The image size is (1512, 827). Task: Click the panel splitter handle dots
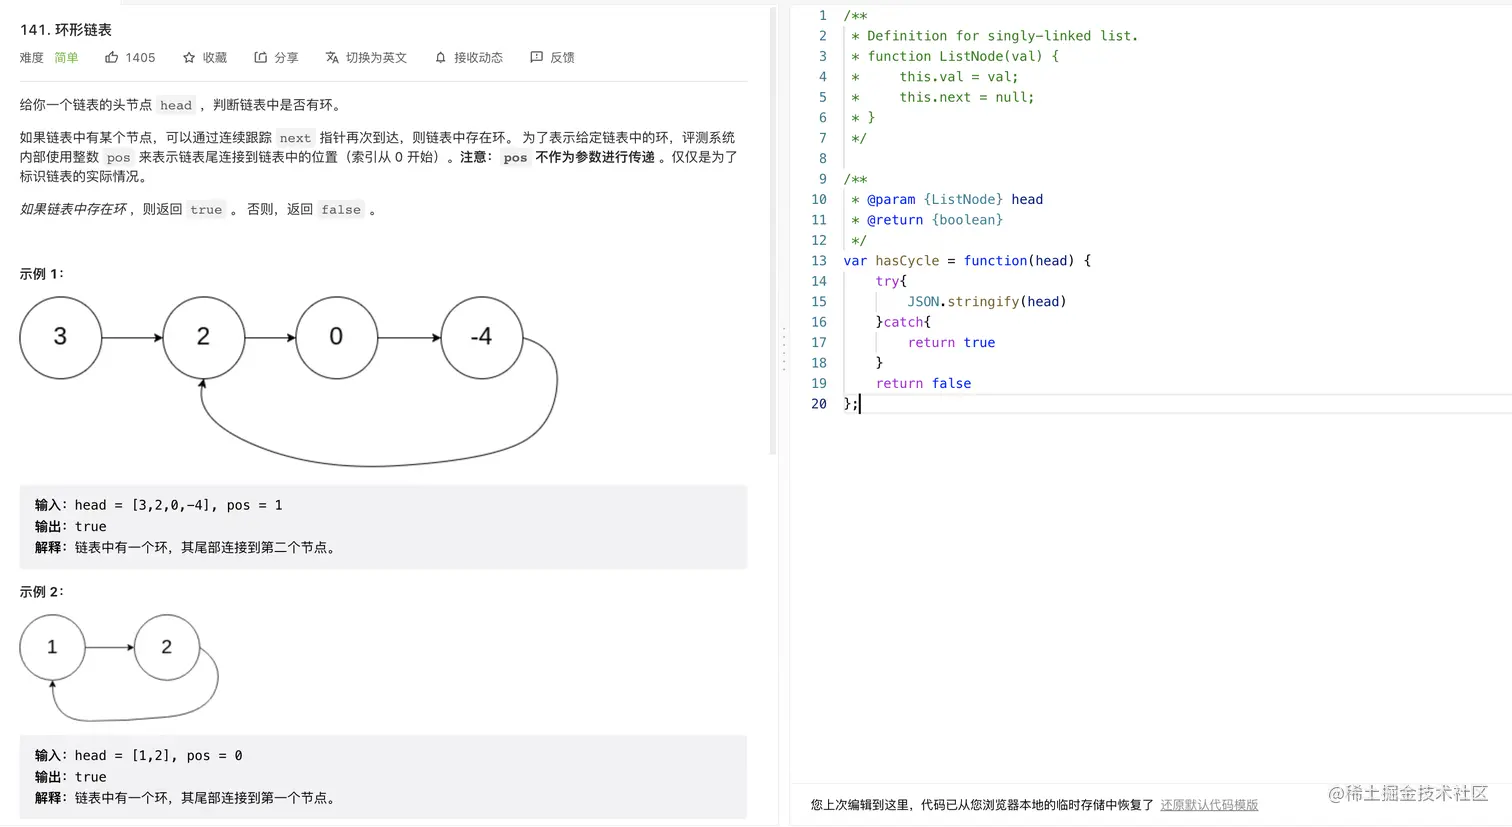pyautogui.click(x=784, y=349)
